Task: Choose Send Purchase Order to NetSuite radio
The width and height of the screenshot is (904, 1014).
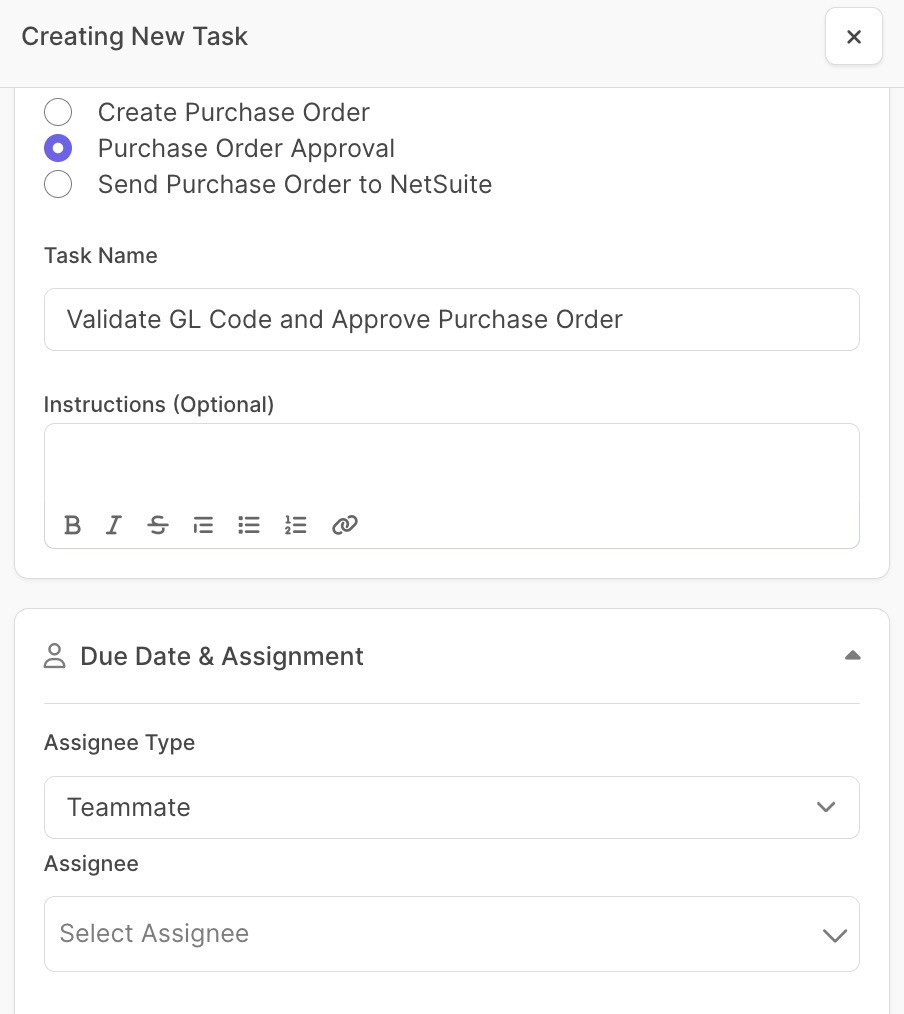Action: coord(58,184)
